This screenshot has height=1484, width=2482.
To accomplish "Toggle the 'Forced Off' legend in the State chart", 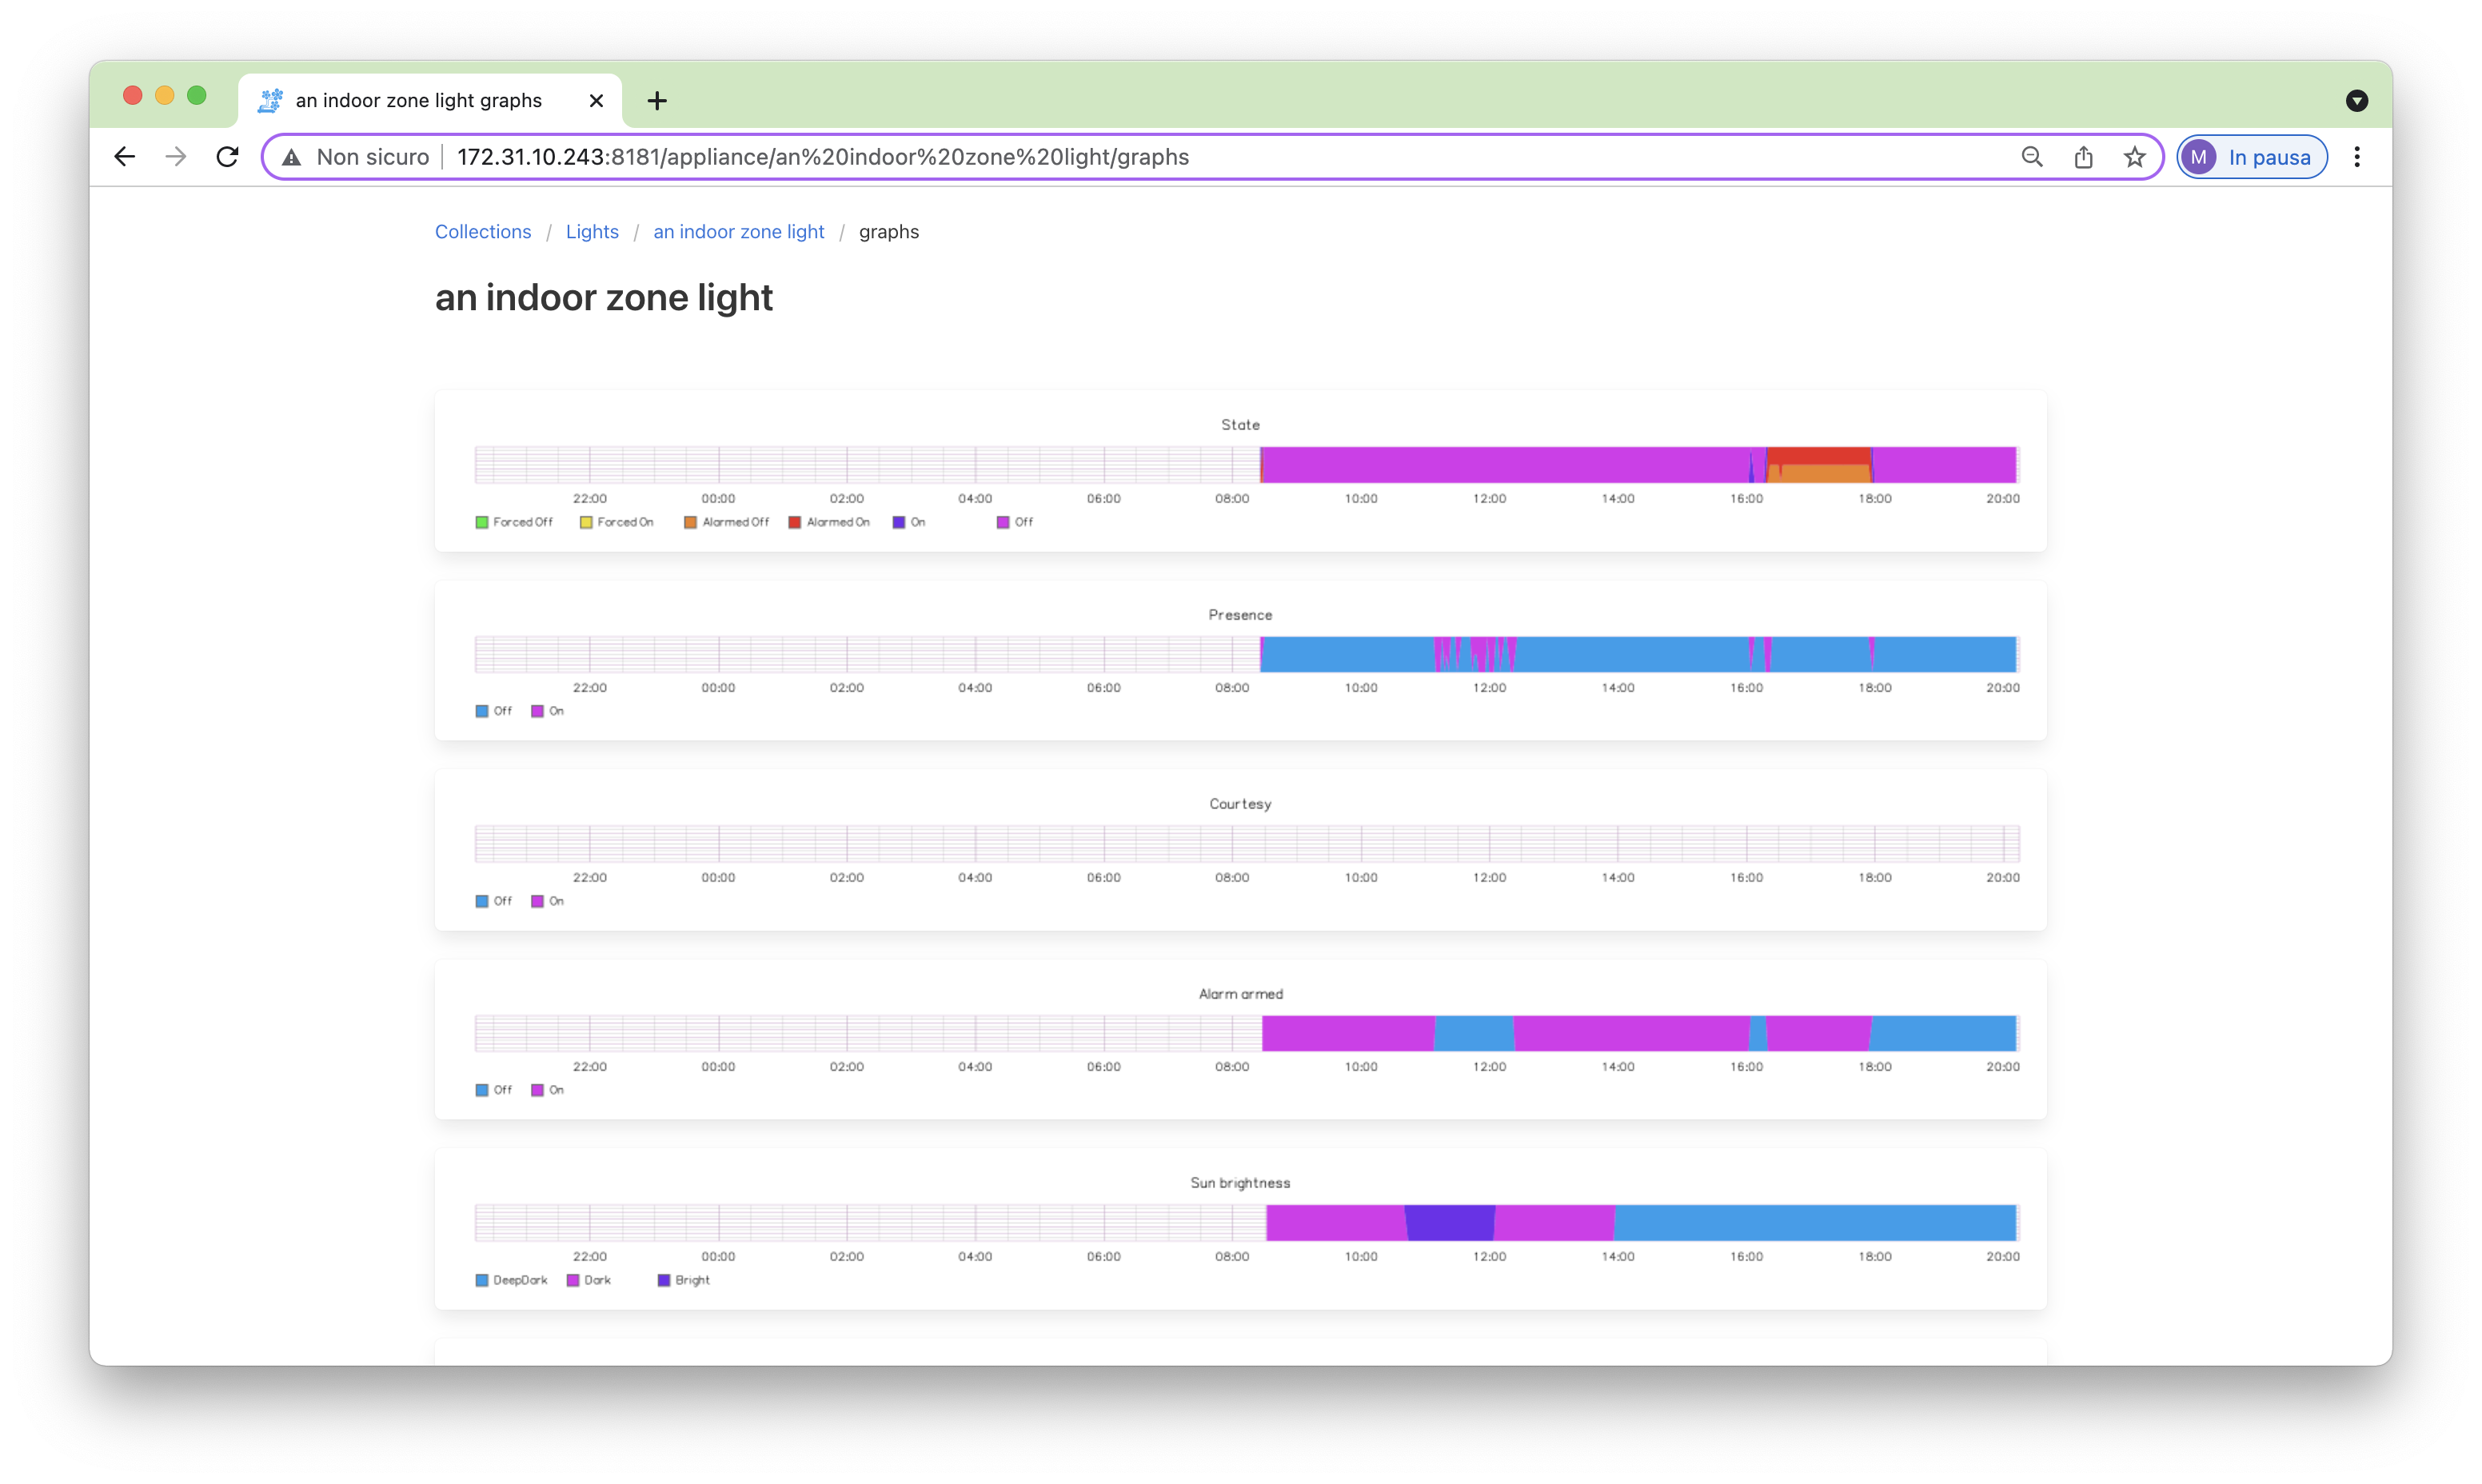I will click(514, 522).
